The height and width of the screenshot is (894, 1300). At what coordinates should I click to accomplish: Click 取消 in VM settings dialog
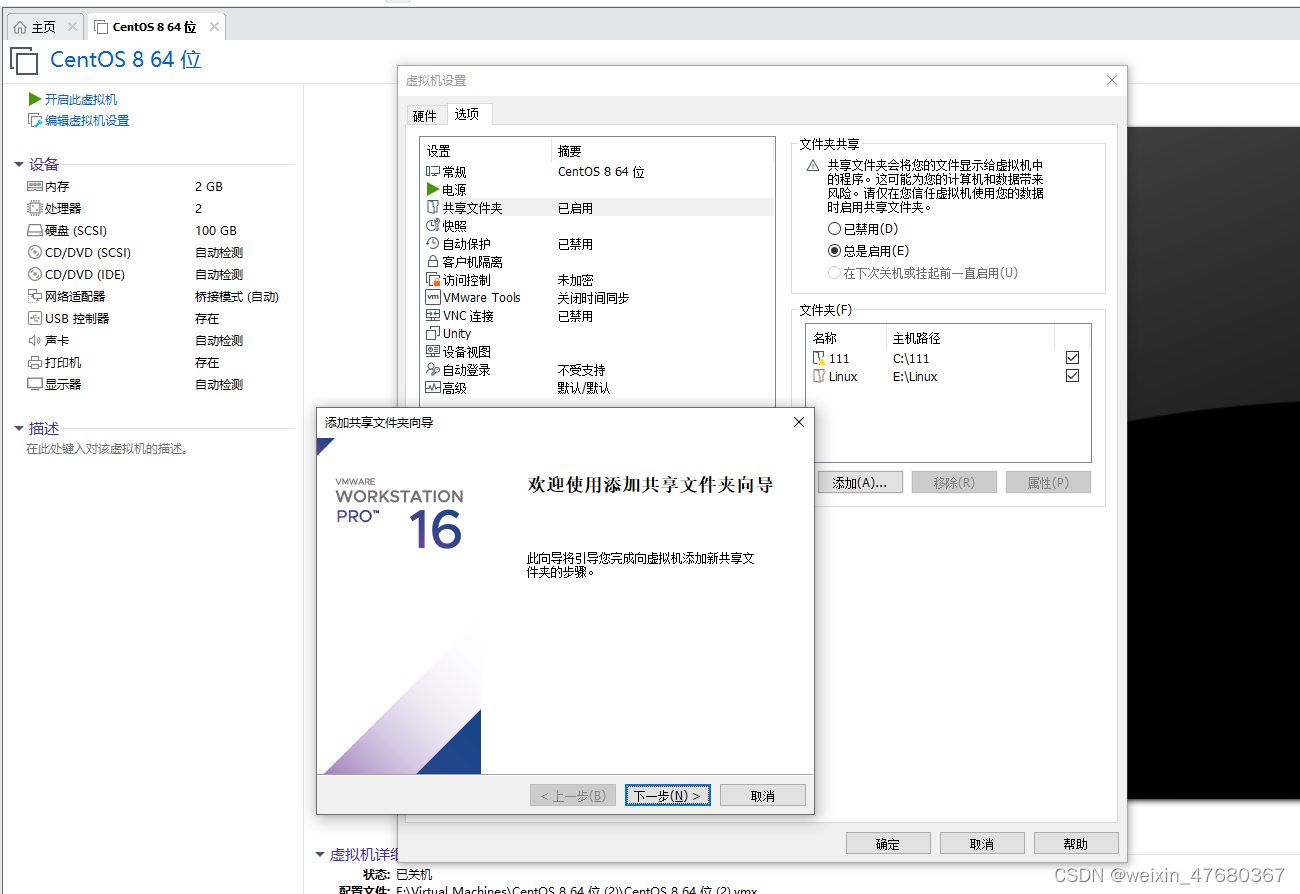[x=982, y=844]
